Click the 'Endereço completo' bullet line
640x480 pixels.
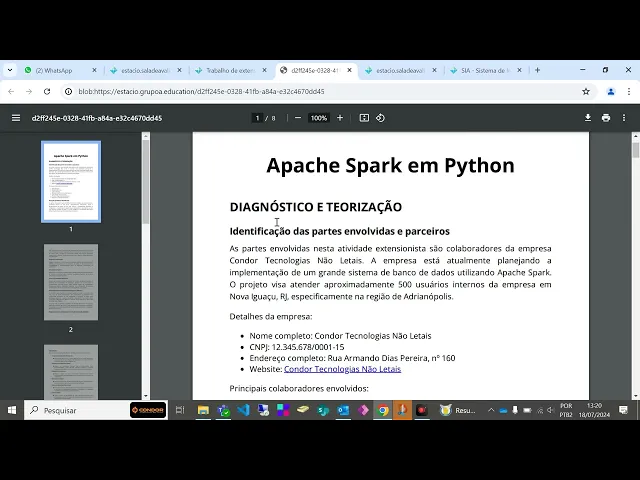click(352, 358)
